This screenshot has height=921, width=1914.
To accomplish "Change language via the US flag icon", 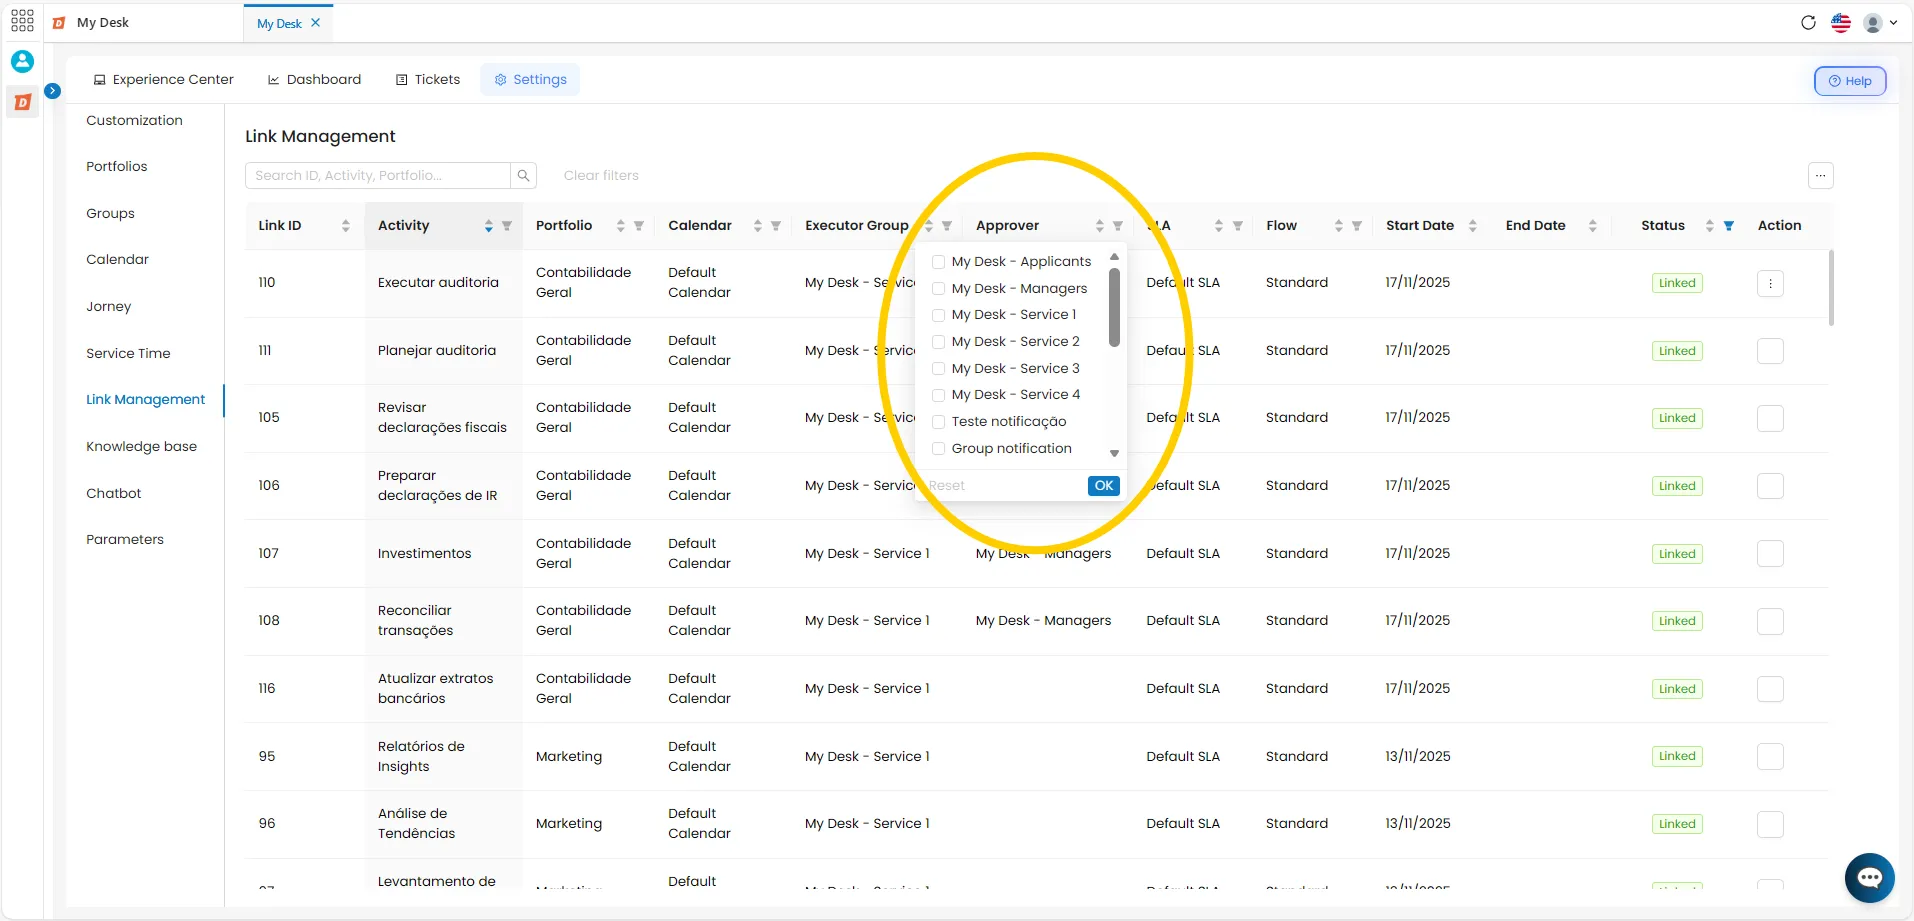I will click(x=1841, y=22).
